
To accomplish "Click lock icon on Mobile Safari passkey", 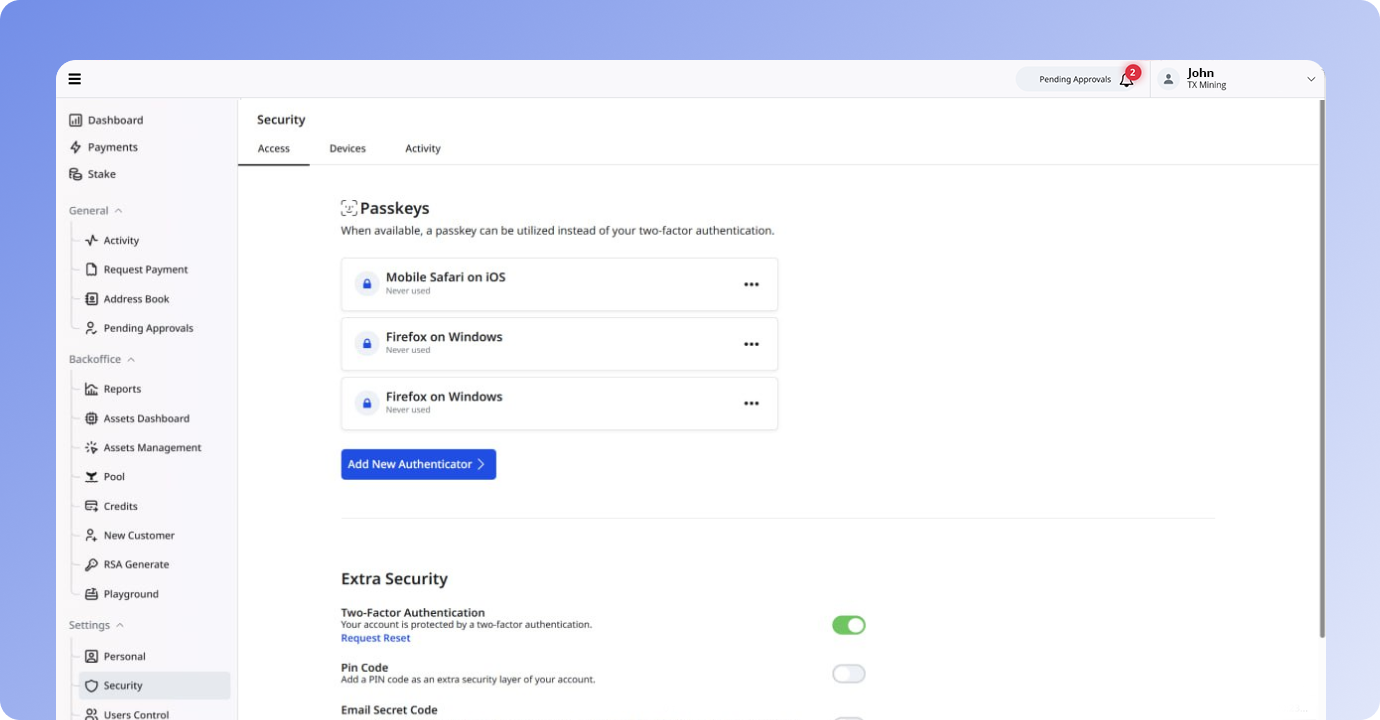I will (367, 284).
